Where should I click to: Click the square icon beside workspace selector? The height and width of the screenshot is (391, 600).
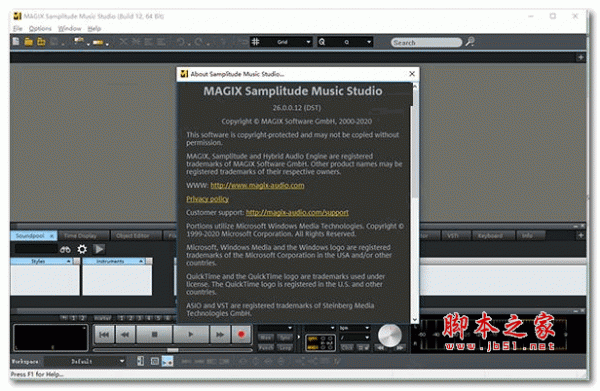click(155, 361)
